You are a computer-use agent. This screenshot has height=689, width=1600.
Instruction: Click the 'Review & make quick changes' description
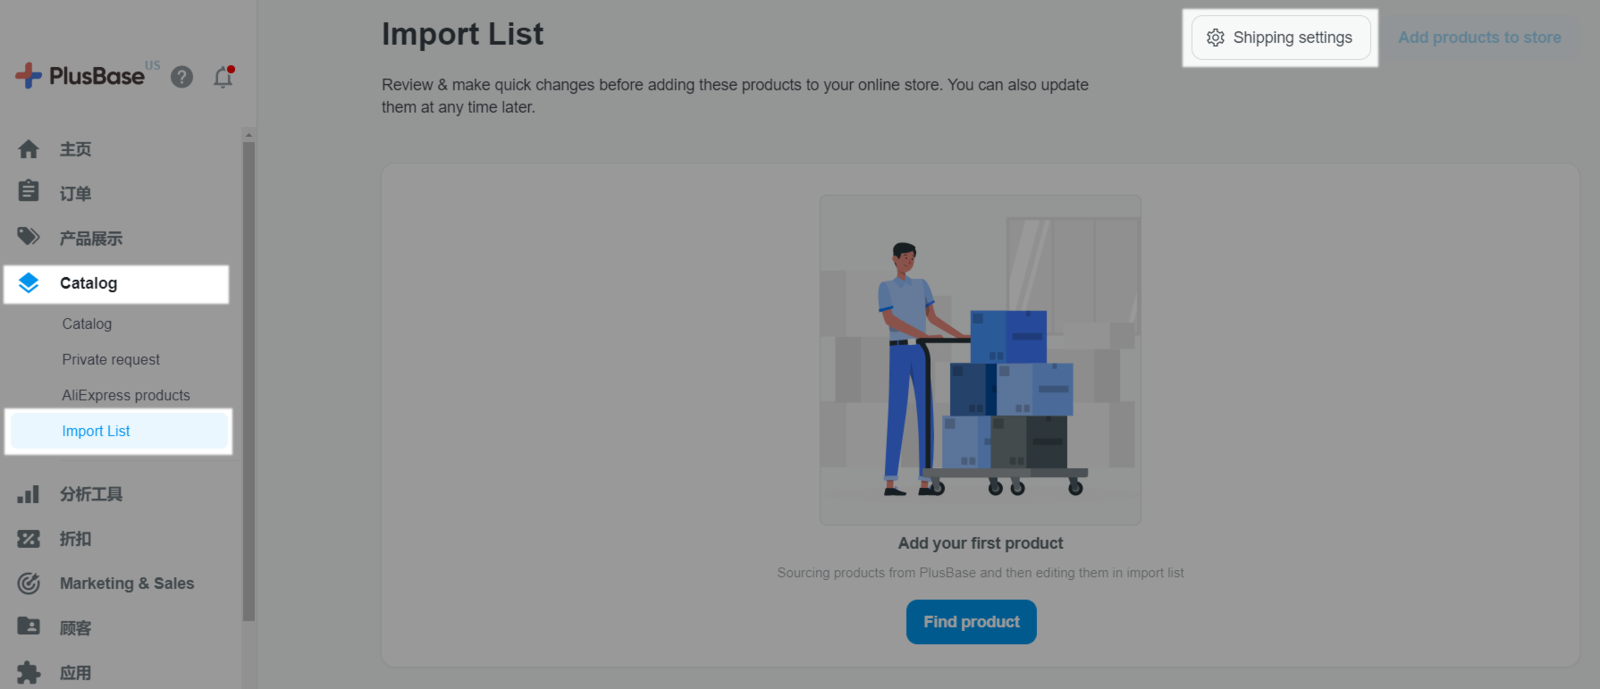735,96
